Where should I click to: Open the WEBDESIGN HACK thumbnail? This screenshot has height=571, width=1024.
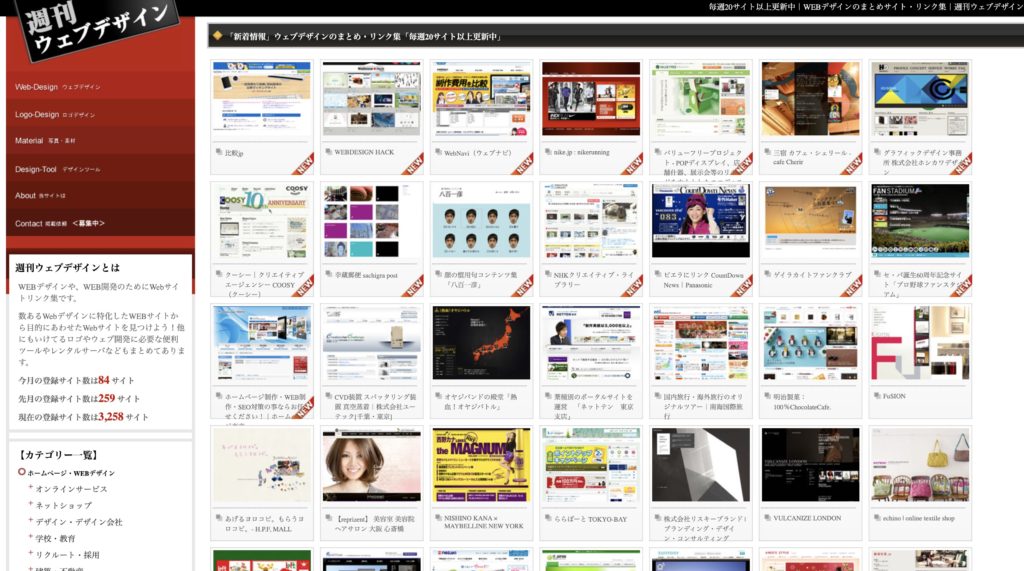click(372, 99)
